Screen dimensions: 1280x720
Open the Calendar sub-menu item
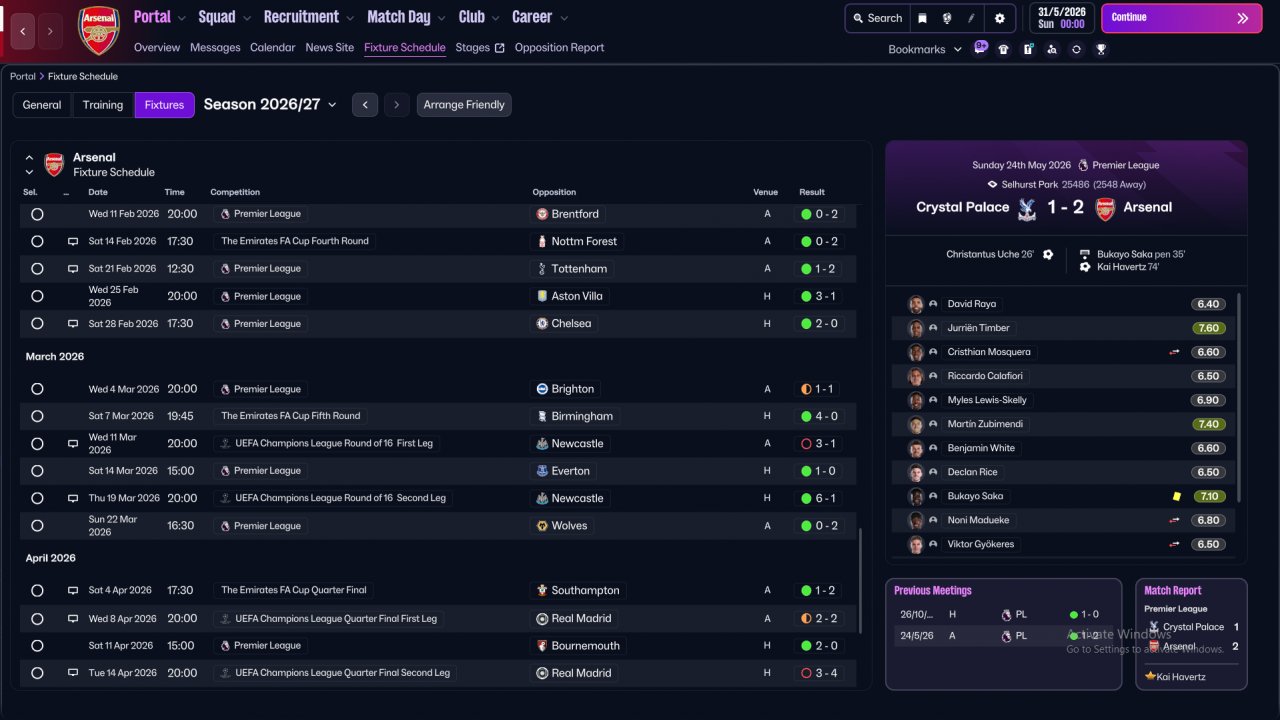click(x=273, y=47)
